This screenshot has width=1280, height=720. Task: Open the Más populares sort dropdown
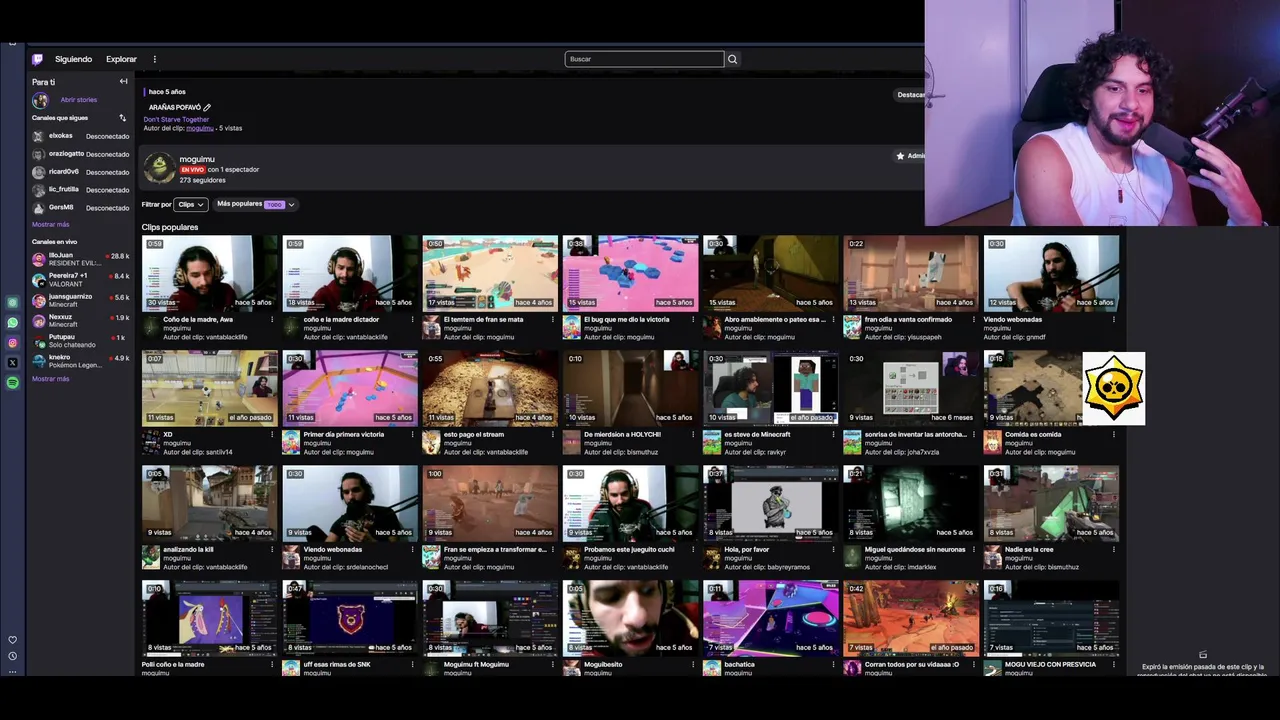(255, 204)
